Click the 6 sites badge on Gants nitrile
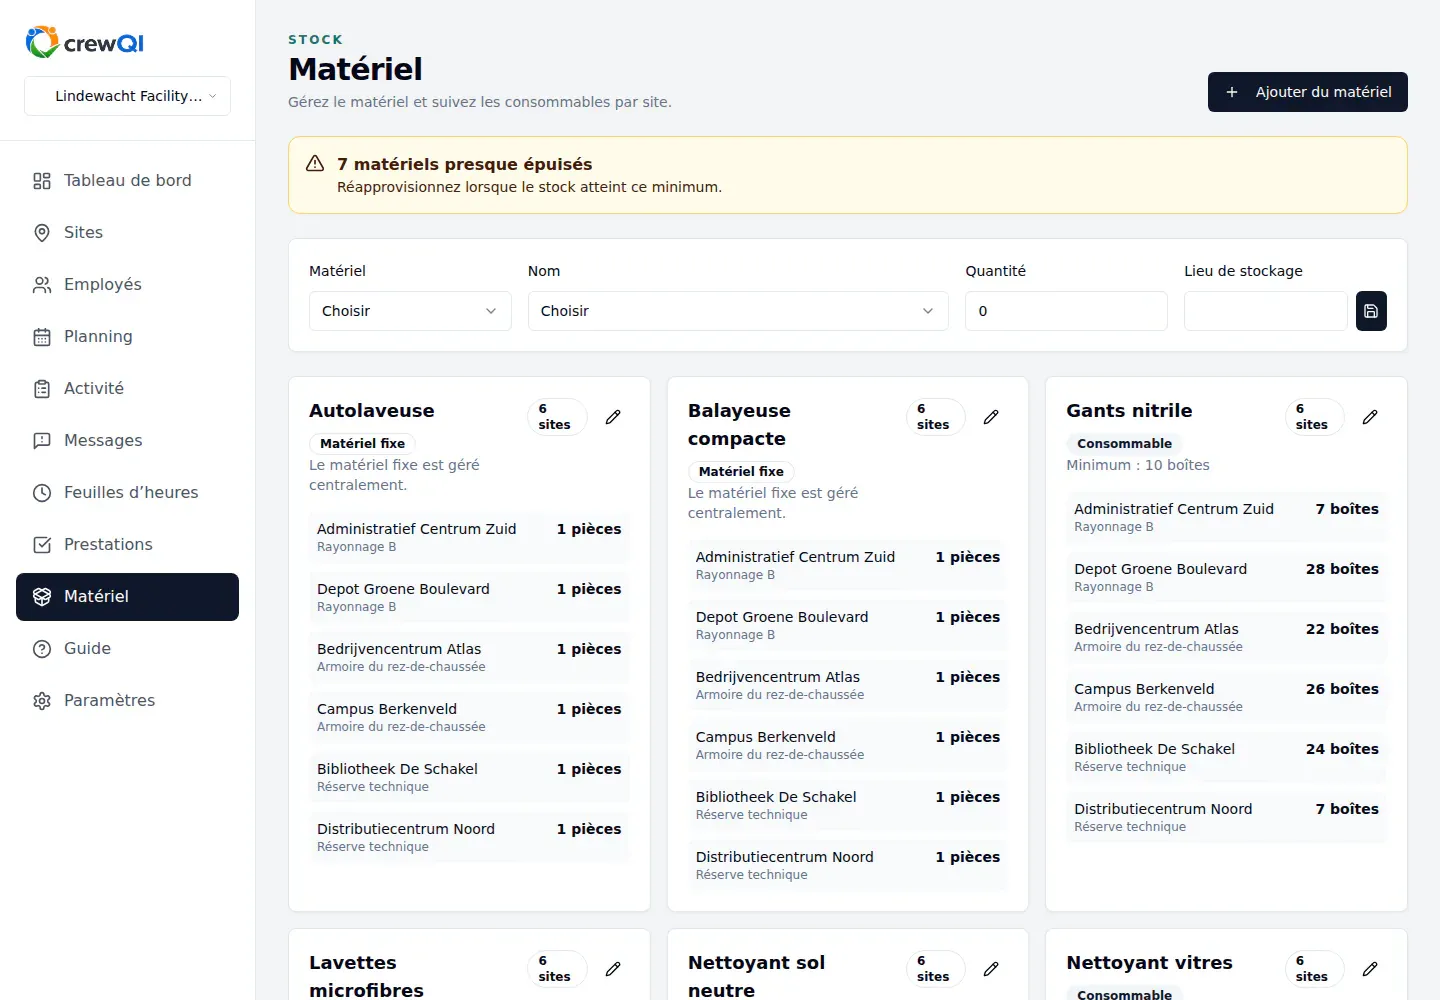 click(1314, 417)
